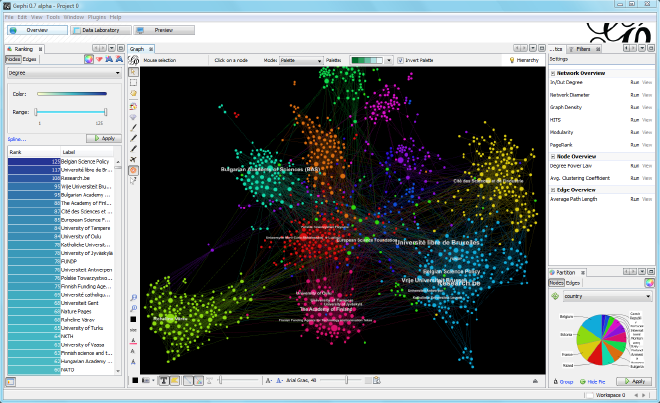Click the upper zoom magnifier icon on left toolbar

click(133, 298)
